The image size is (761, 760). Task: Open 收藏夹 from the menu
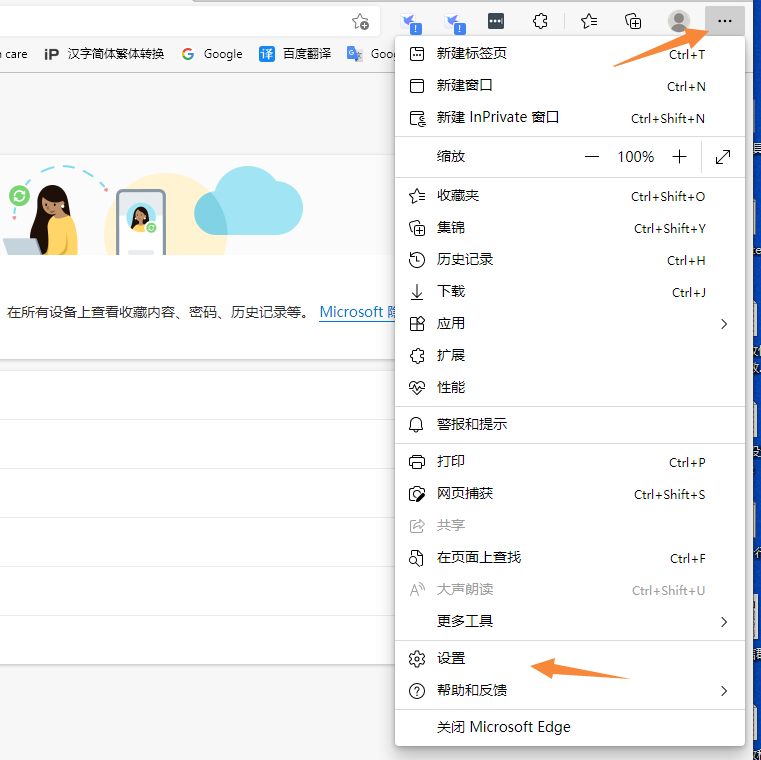[570, 196]
